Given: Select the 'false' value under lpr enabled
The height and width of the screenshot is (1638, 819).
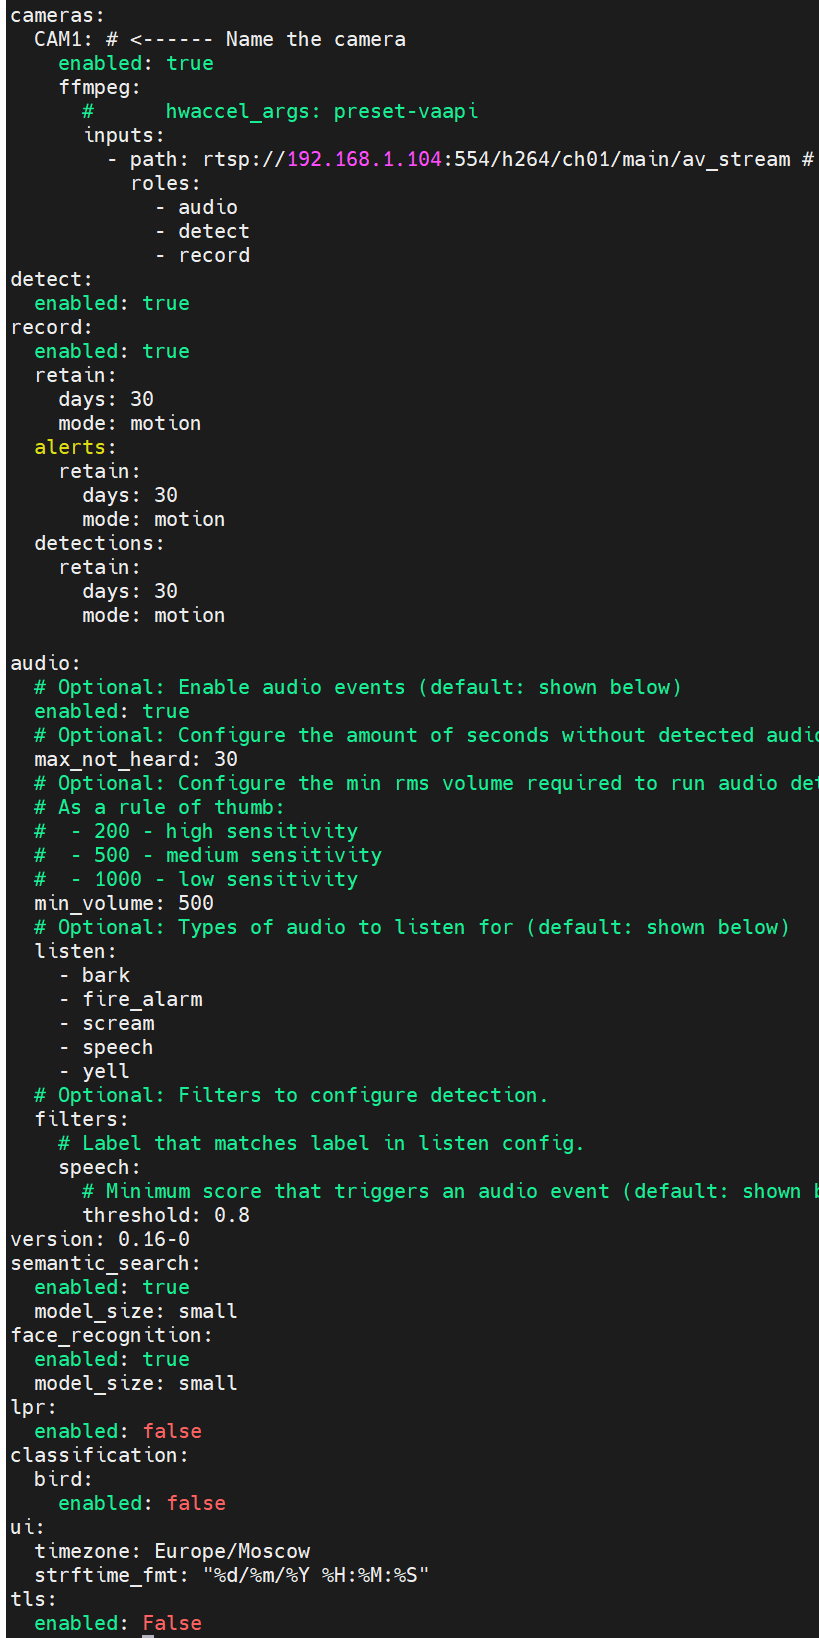Looking at the screenshot, I should pyautogui.click(x=172, y=1431).
